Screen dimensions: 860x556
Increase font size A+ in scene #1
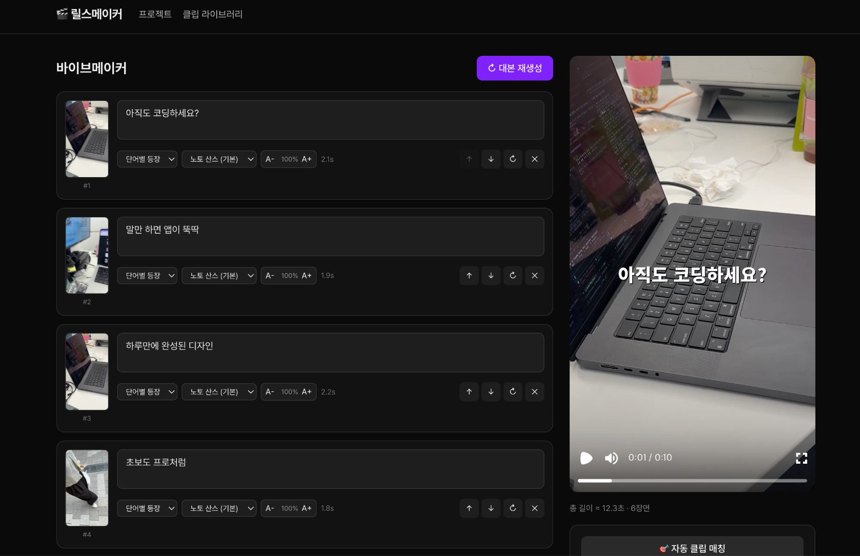pyautogui.click(x=307, y=159)
